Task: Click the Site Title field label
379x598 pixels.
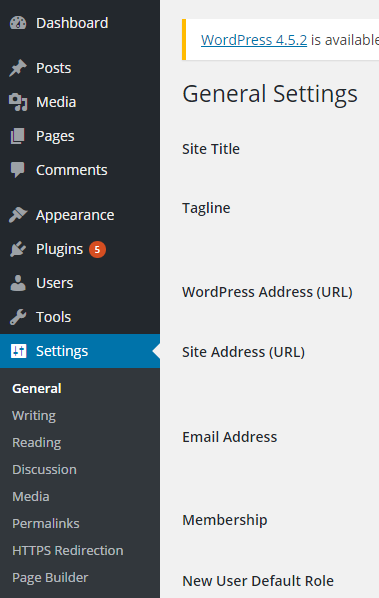Action: 211,149
